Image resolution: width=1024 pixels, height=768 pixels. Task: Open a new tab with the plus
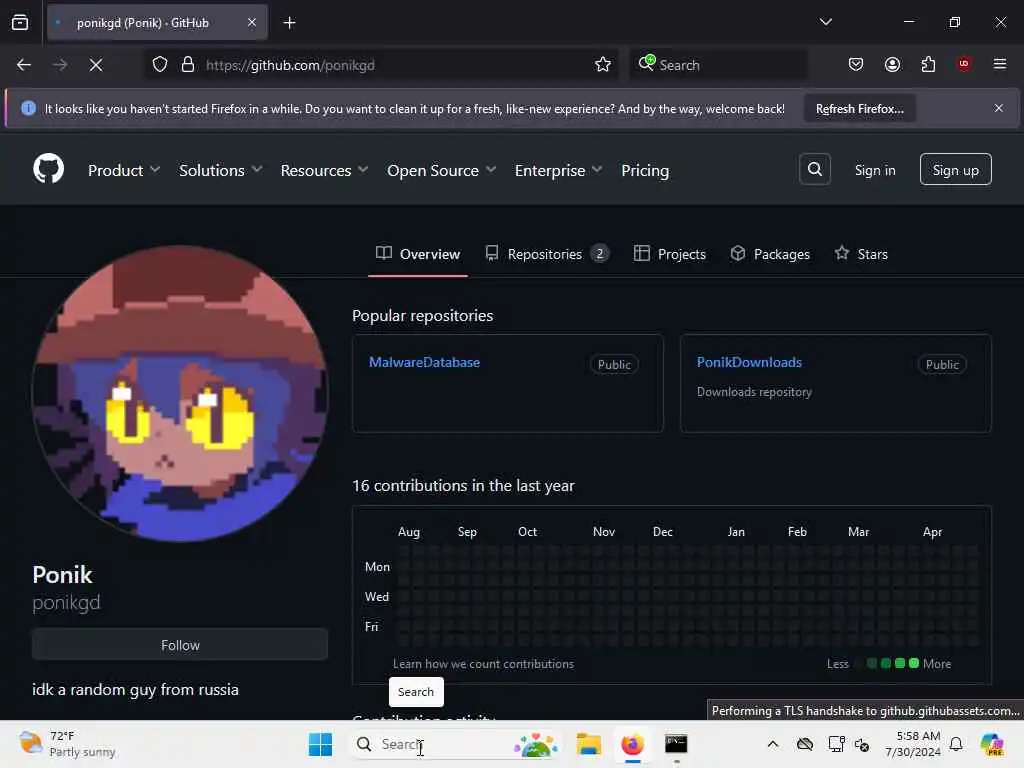tap(289, 23)
